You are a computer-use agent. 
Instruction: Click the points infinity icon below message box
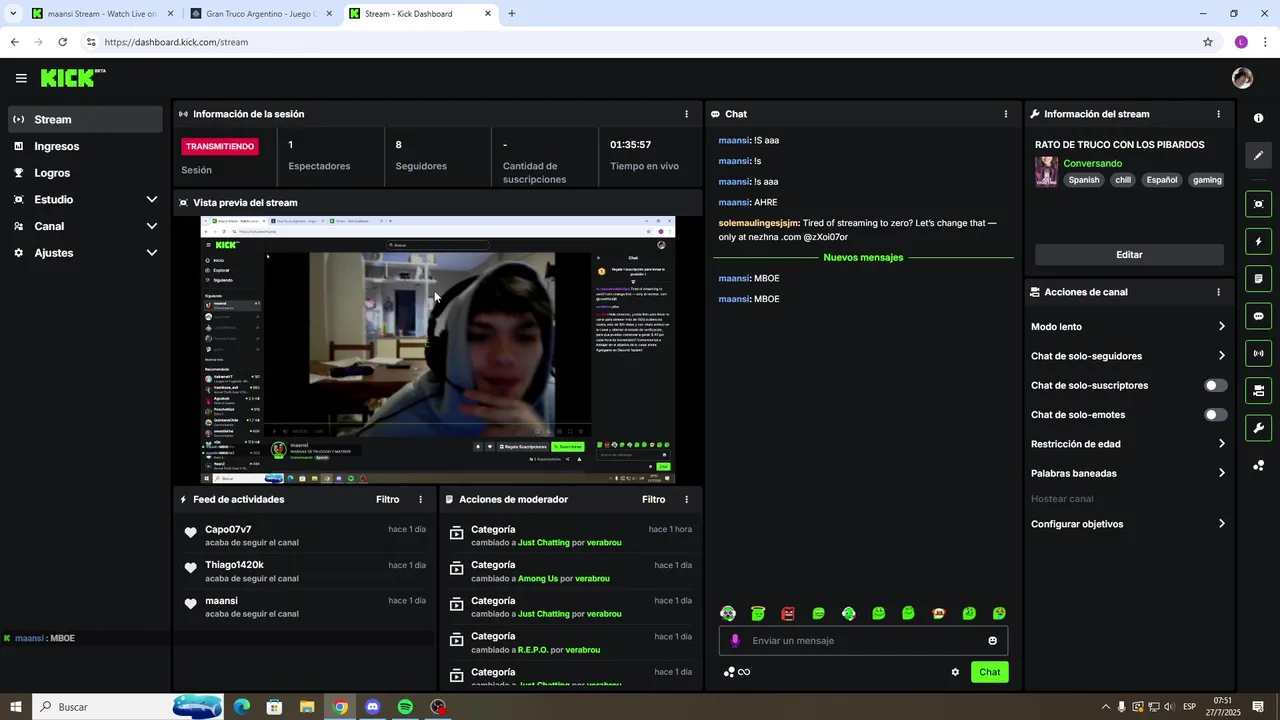click(x=737, y=672)
